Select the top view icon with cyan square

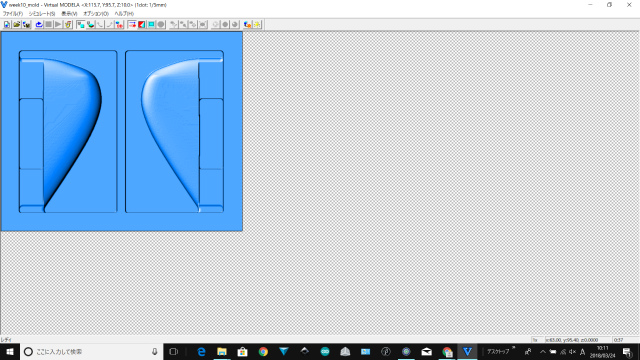[x=80, y=24]
